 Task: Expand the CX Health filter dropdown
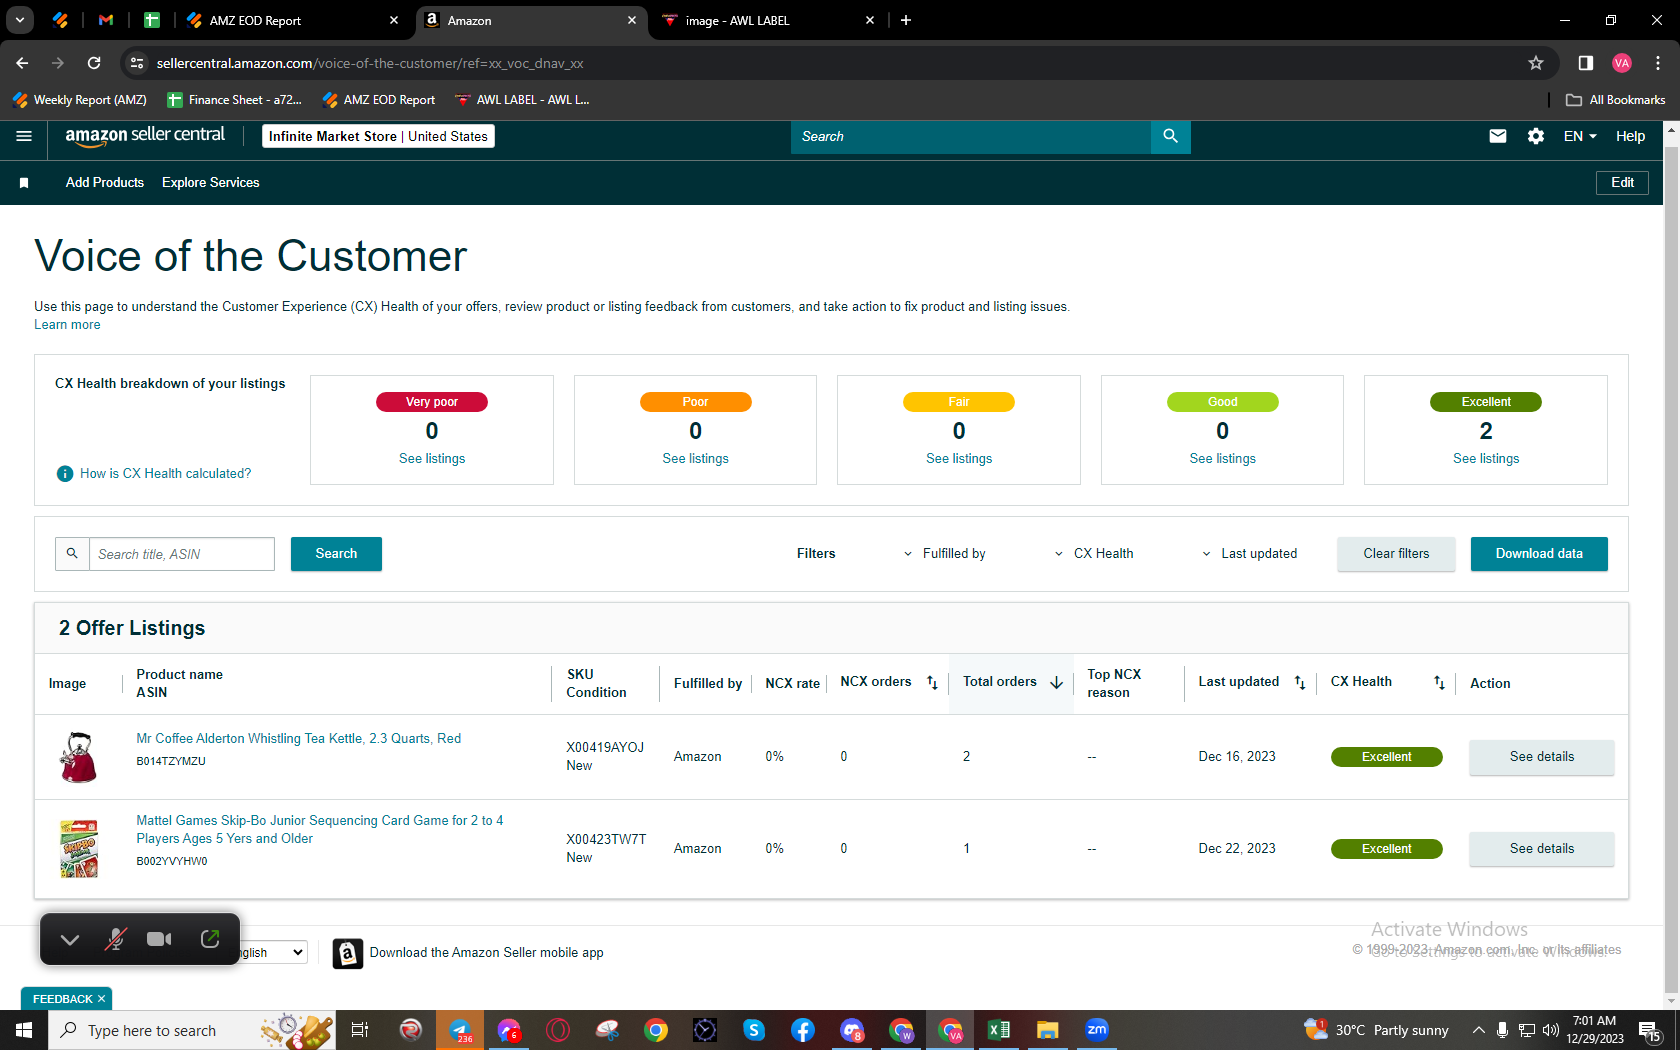1094,554
